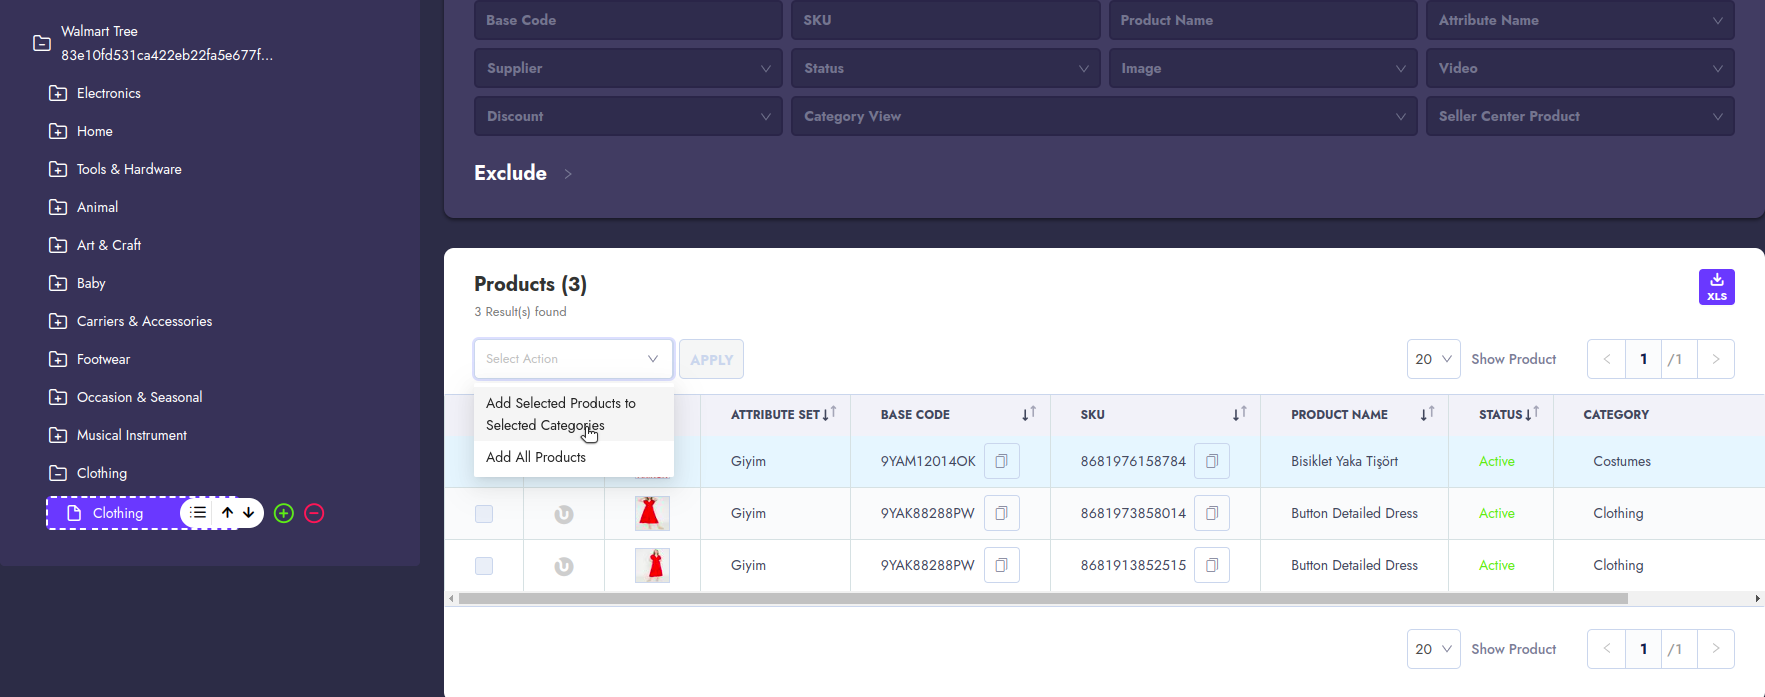Copy SKU 8681973858014
The height and width of the screenshot is (697, 1765).
tap(1211, 513)
